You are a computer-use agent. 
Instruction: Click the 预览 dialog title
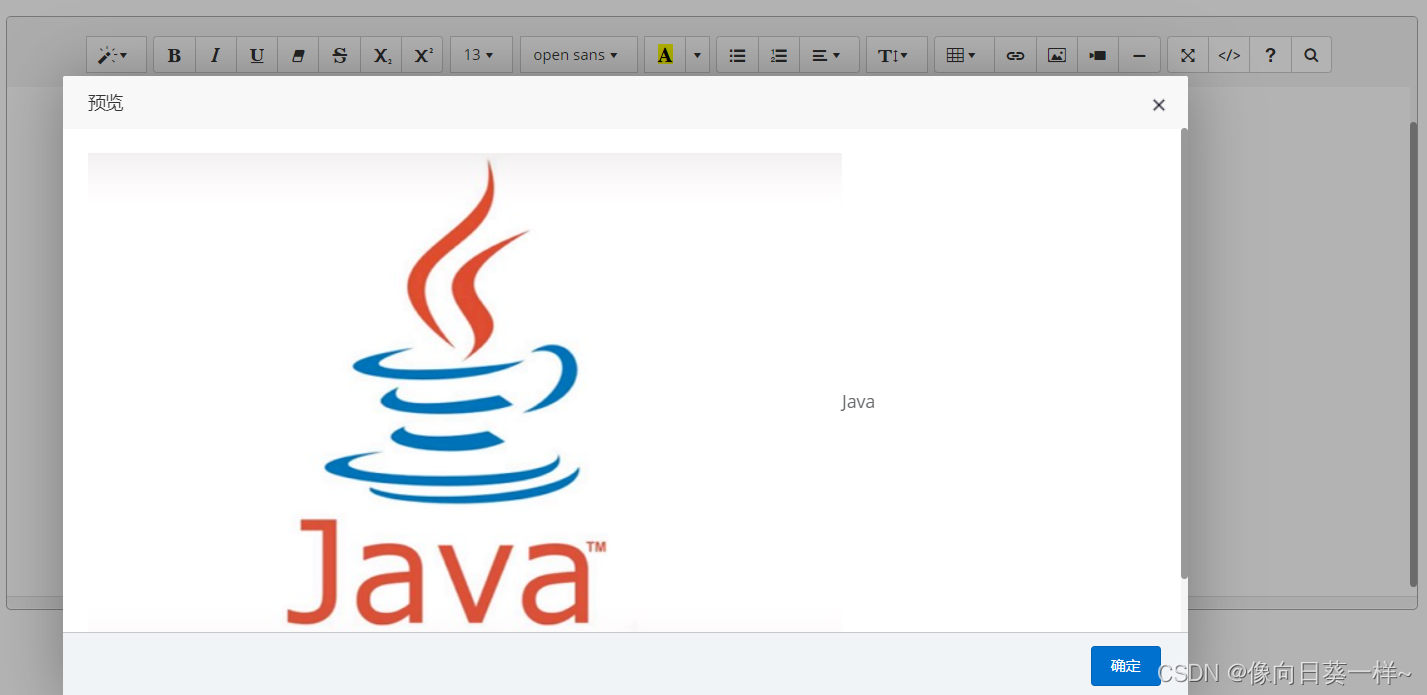tap(106, 102)
